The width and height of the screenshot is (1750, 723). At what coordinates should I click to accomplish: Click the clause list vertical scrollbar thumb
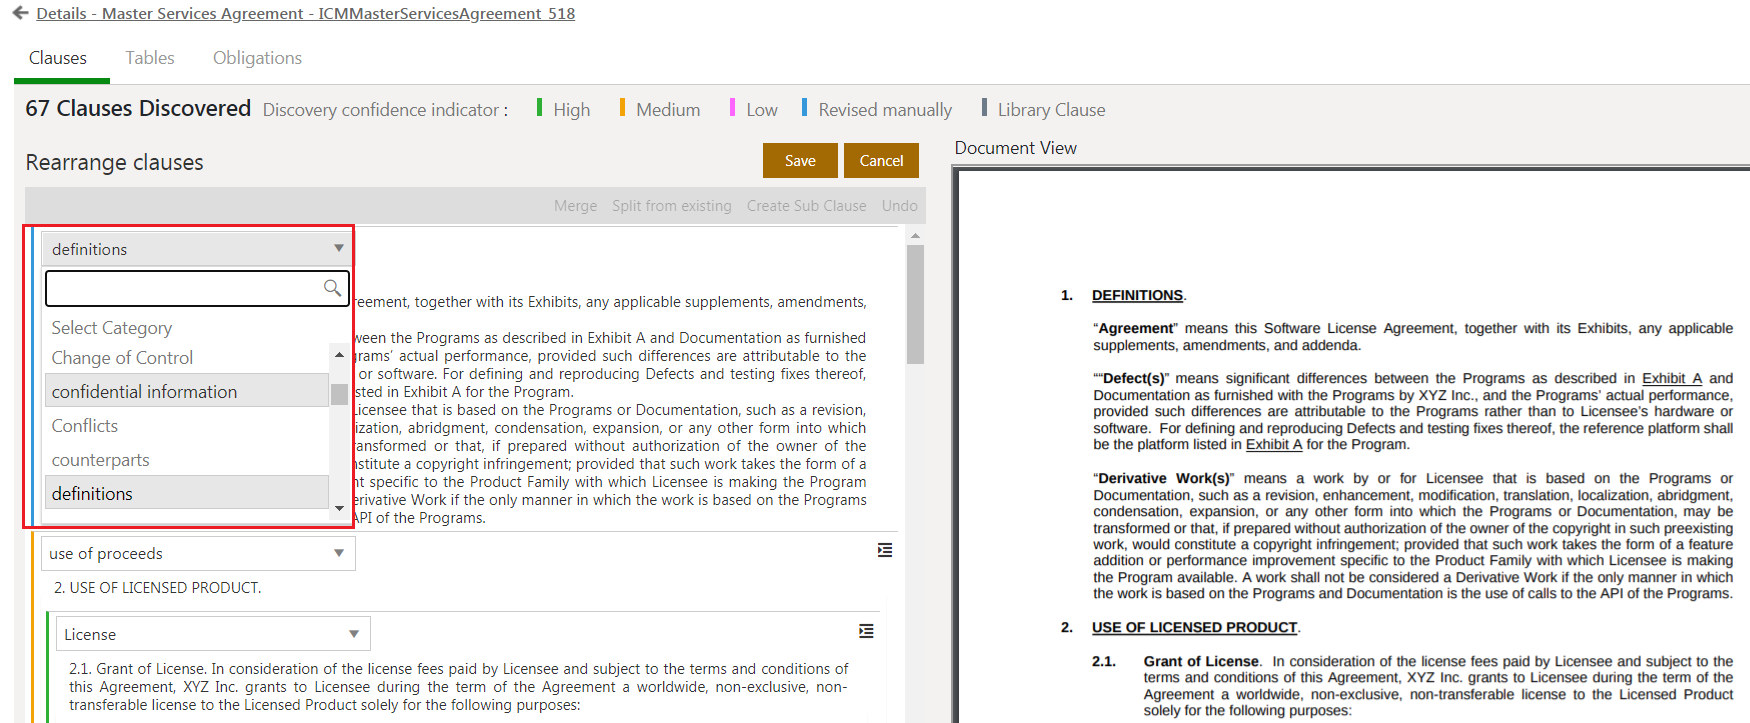(914, 303)
